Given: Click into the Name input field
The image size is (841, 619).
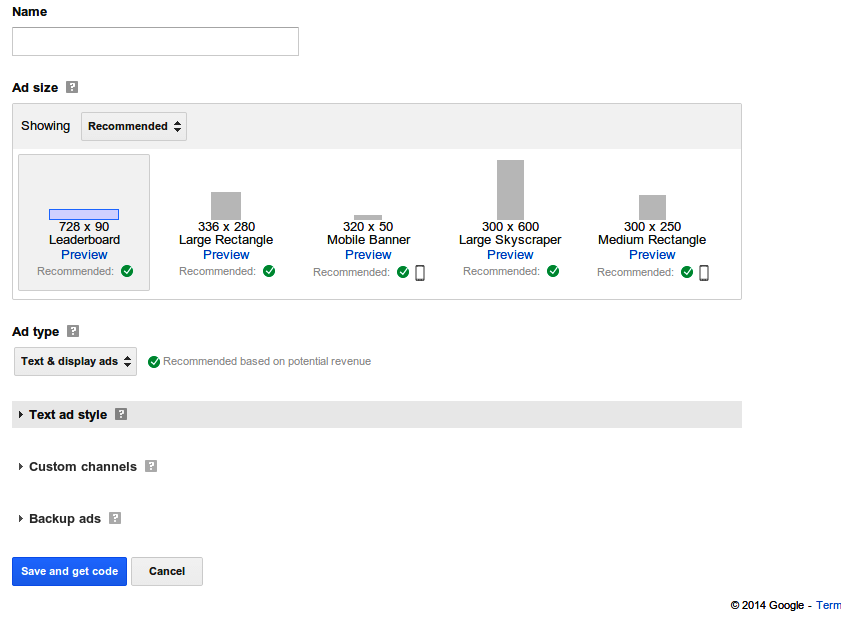Looking at the screenshot, I should click(156, 41).
